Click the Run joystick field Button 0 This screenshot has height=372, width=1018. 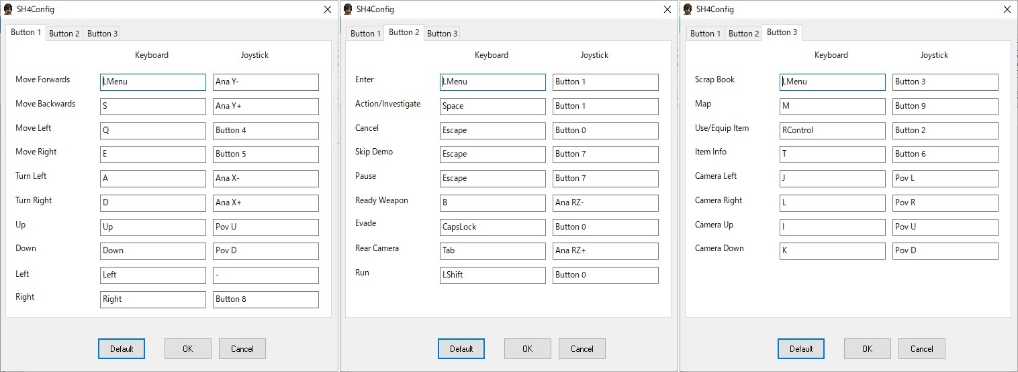[x=606, y=275]
